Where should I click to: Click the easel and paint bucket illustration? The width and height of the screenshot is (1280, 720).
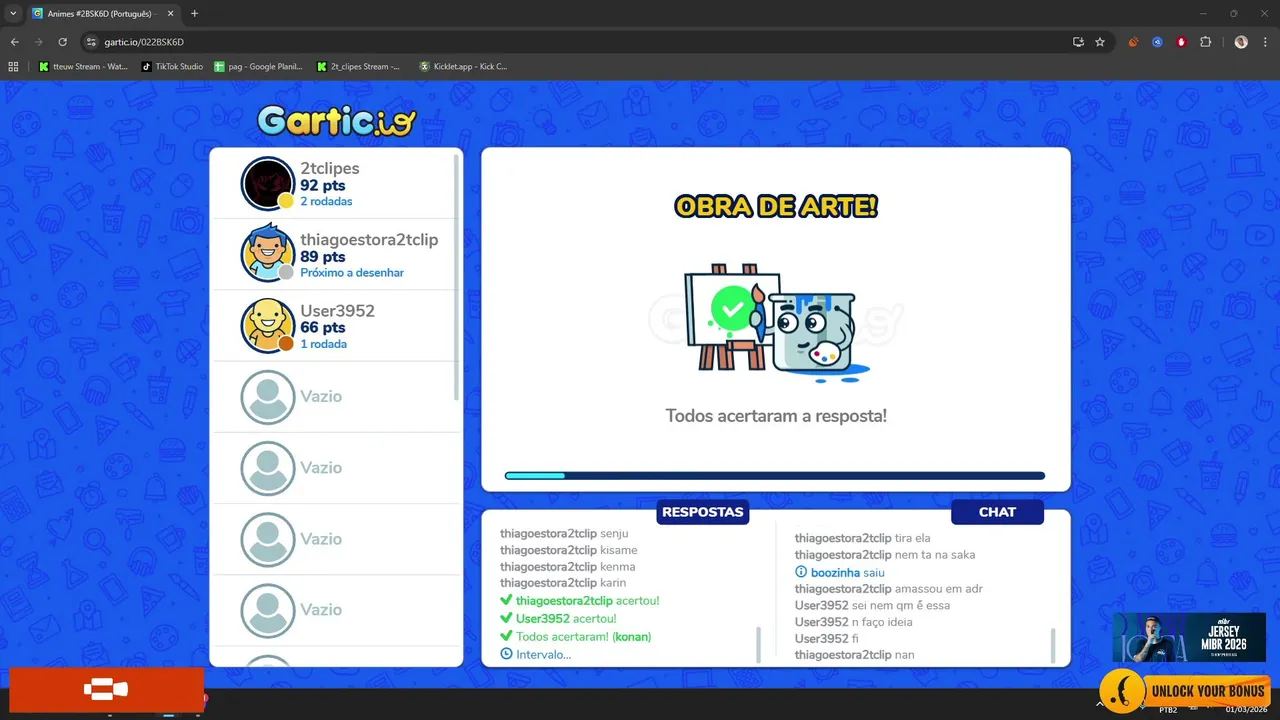[x=776, y=322]
